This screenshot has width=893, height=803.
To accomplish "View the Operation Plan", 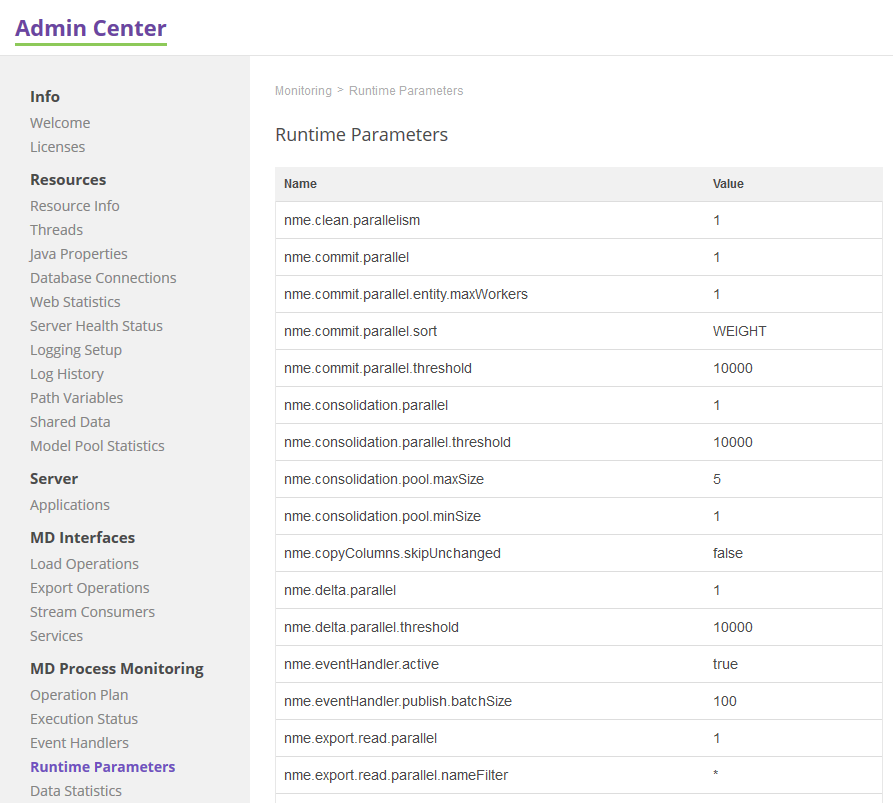I will (79, 695).
